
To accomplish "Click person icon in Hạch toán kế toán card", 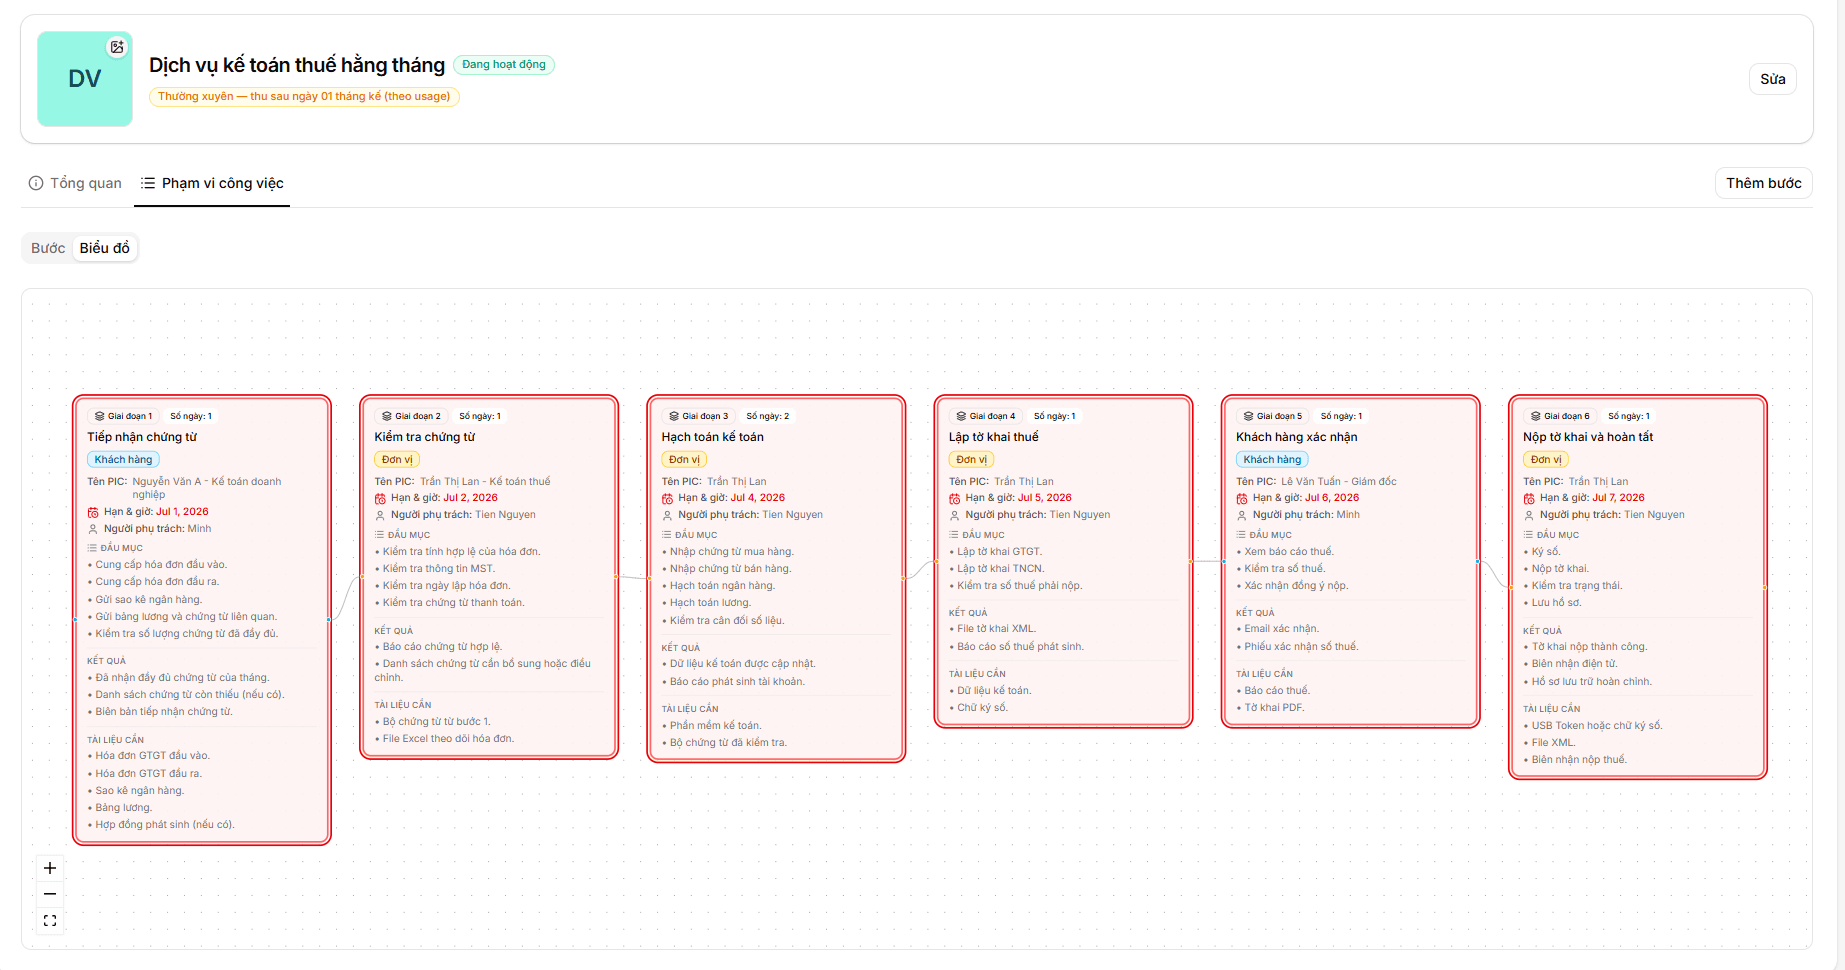I will [x=667, y=515].
